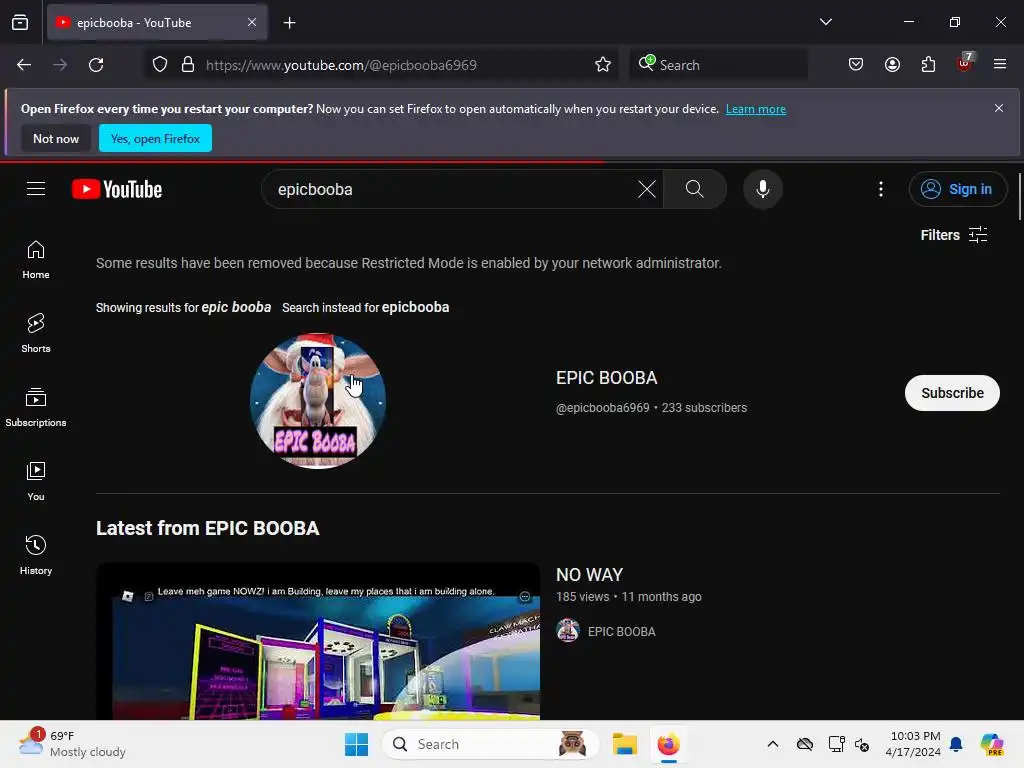
Task: Click the taskbar Search box
Action: pyautogui.click(x=490, y=744)
